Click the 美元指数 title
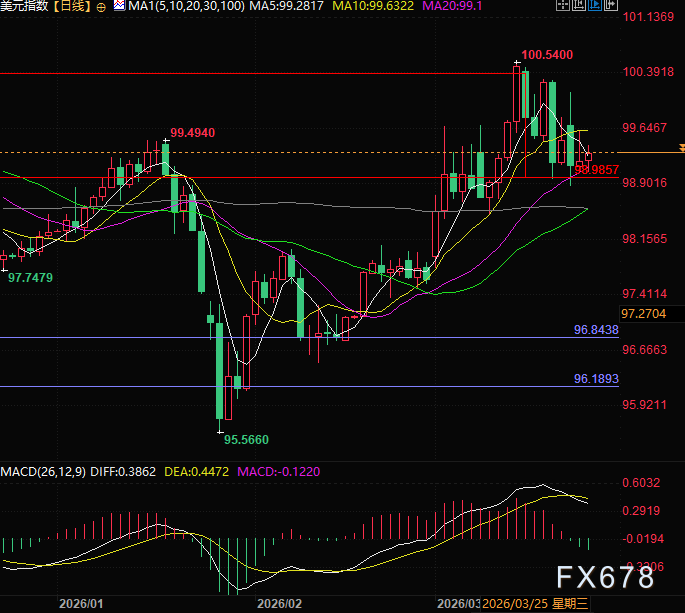Image resolution: width=685 pixels, height=613 pixels. [x=24, y=6]
